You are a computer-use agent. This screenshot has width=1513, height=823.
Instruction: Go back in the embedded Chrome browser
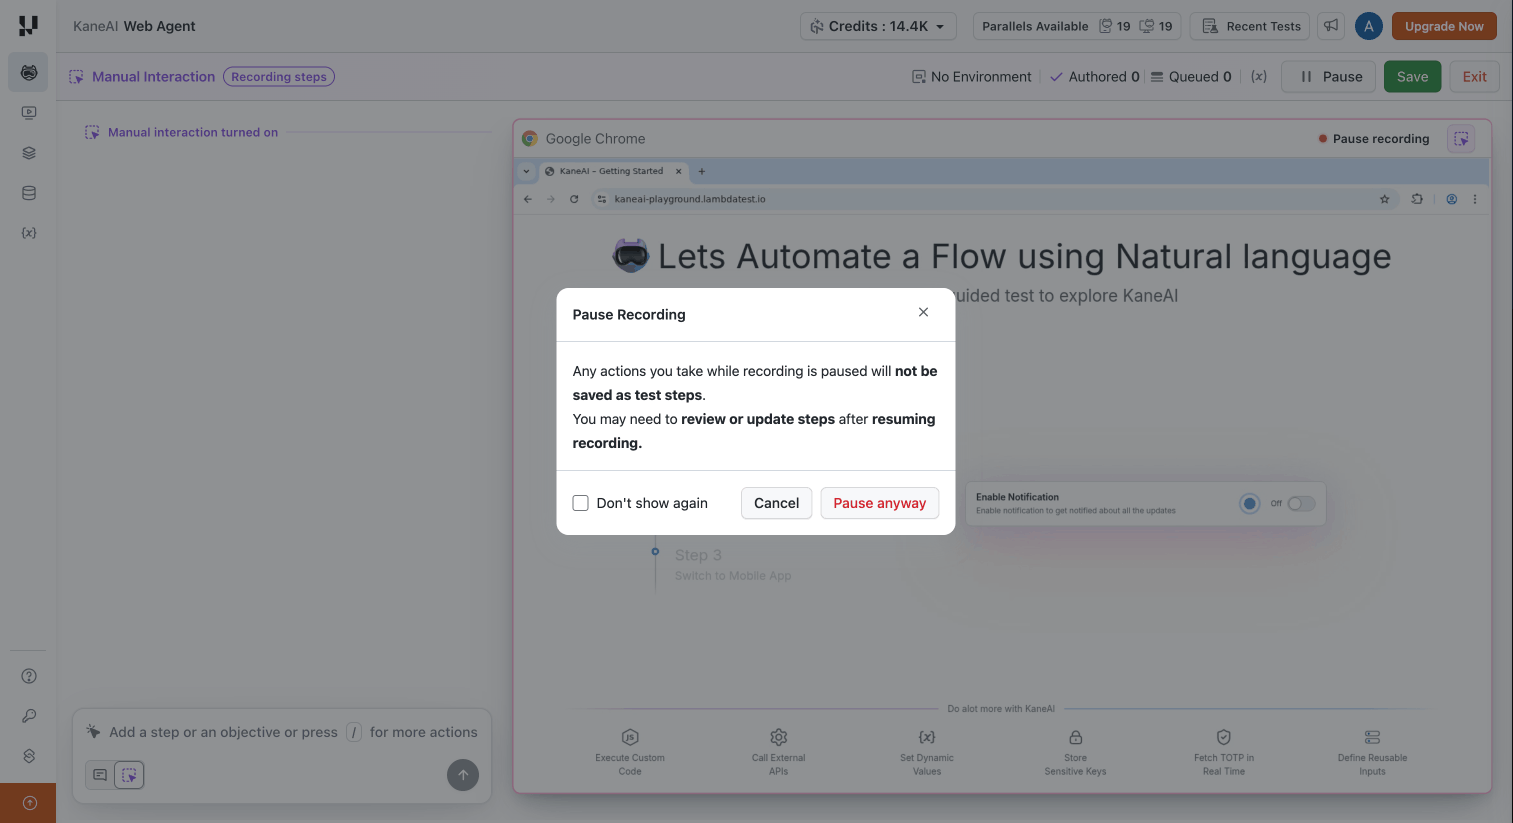point(528,199)
